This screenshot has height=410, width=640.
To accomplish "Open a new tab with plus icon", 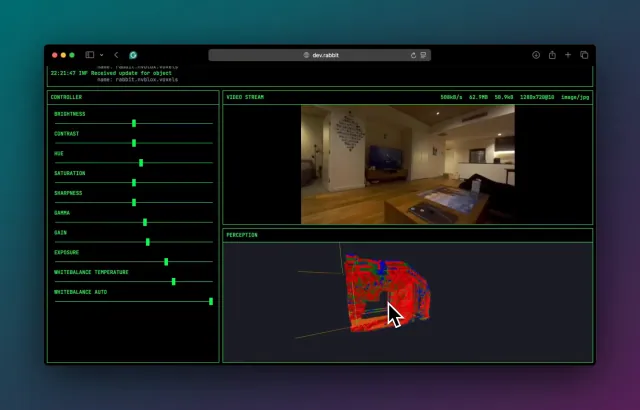I will (x=568, y=55).
